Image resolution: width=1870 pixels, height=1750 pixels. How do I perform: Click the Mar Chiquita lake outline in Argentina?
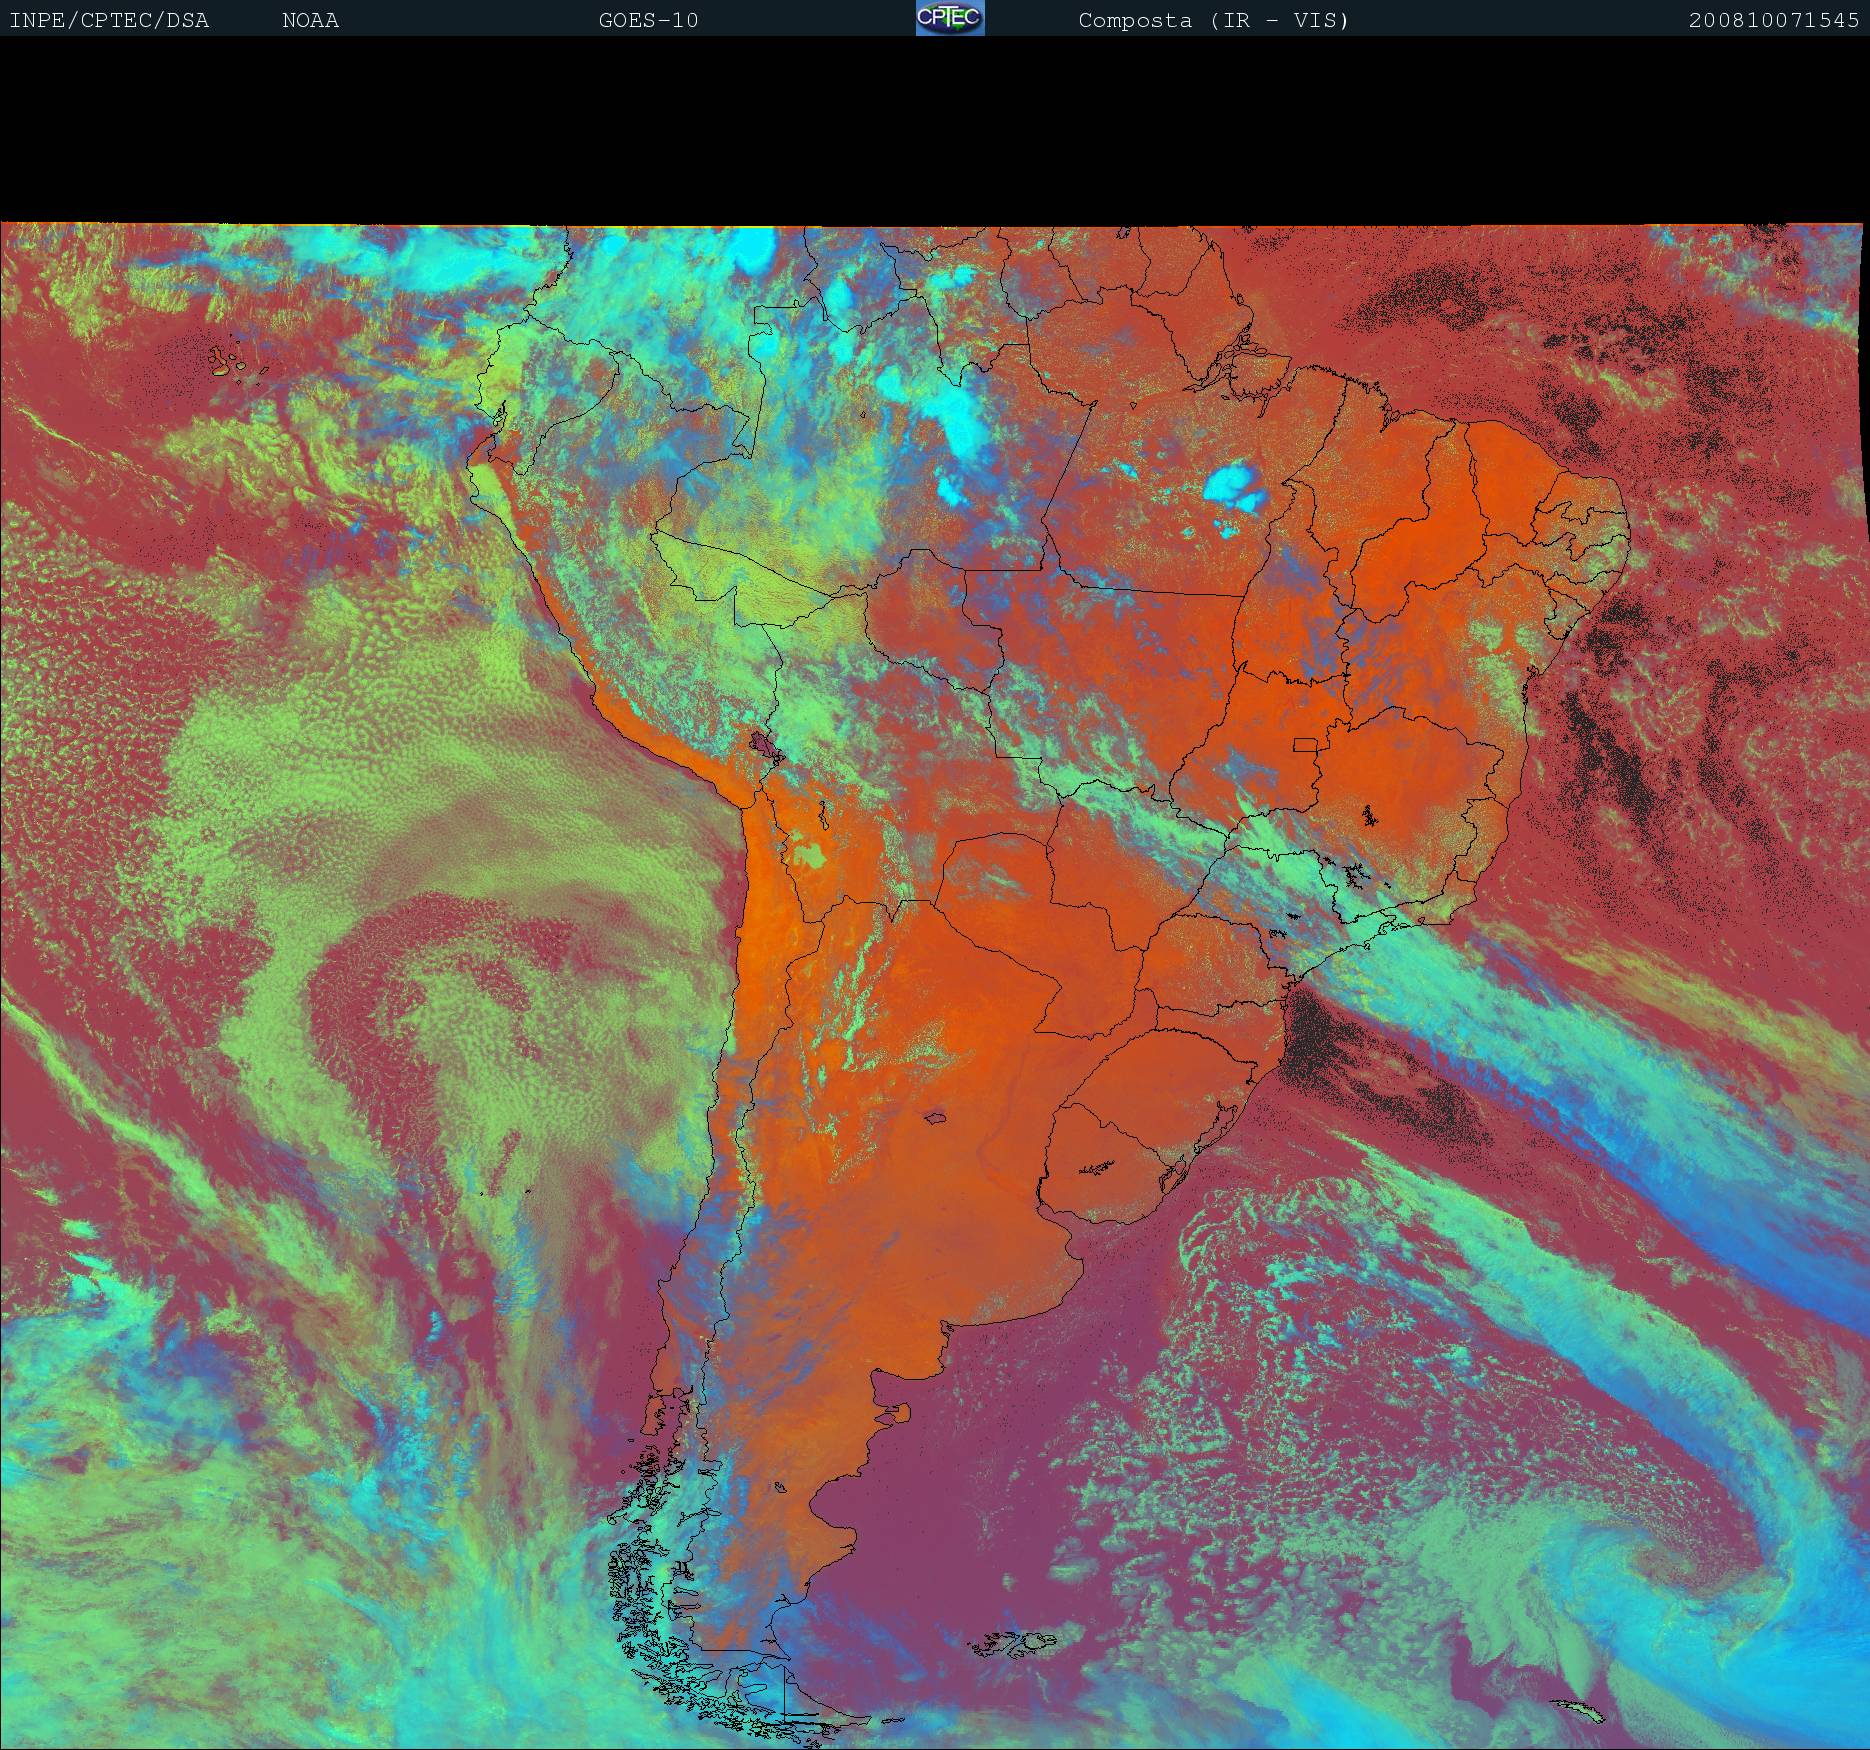pyautogui.click(x=936, y=1118)
